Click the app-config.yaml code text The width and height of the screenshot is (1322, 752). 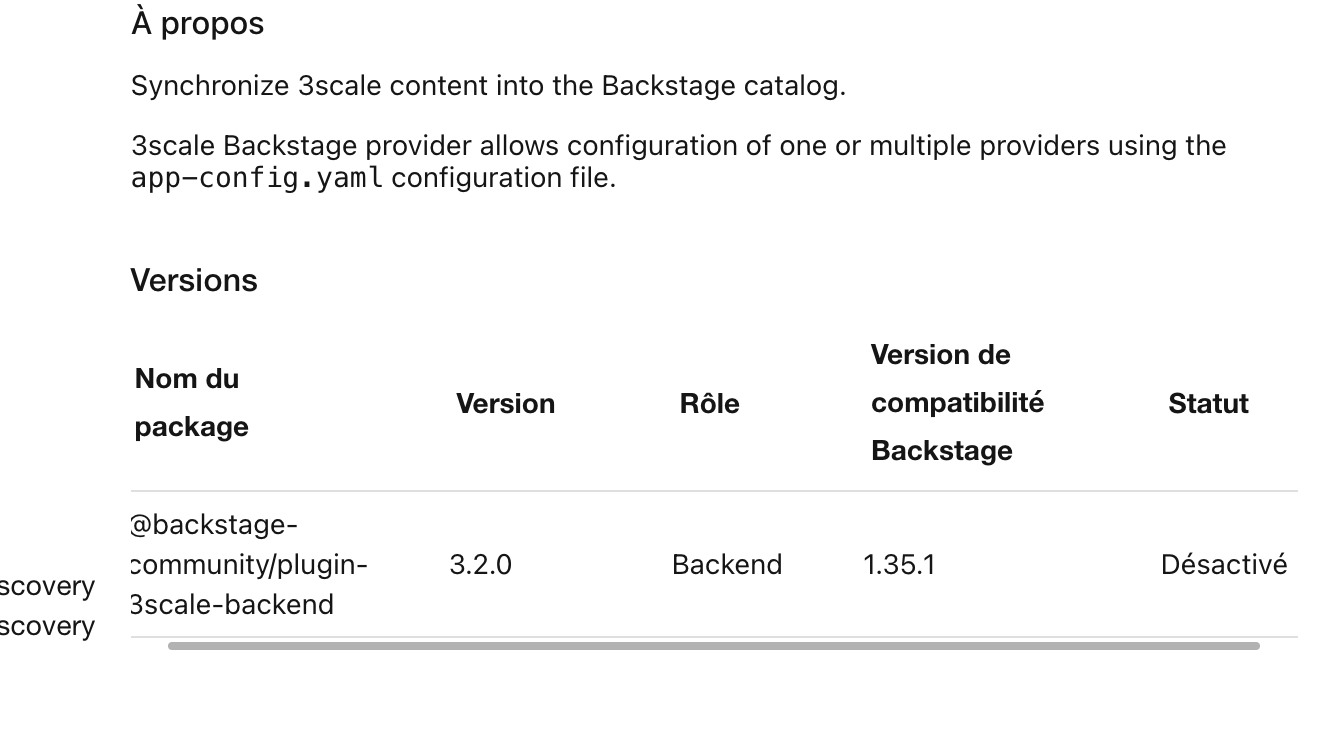[257, 178]
